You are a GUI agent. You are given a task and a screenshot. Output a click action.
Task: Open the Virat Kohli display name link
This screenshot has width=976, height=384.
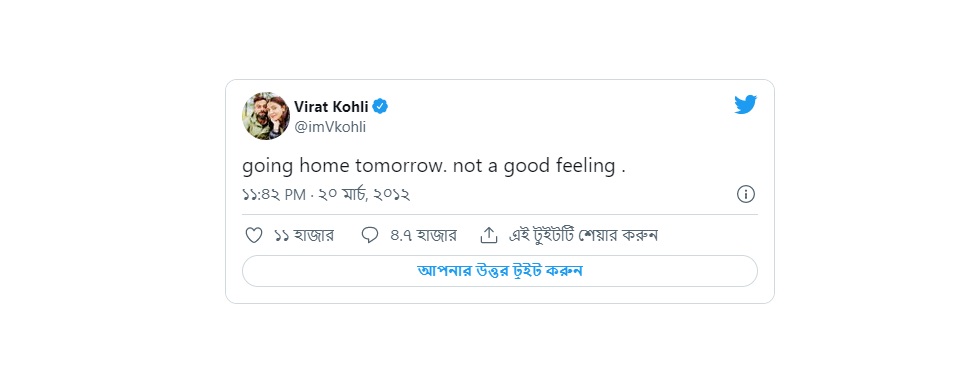[331, 106]
